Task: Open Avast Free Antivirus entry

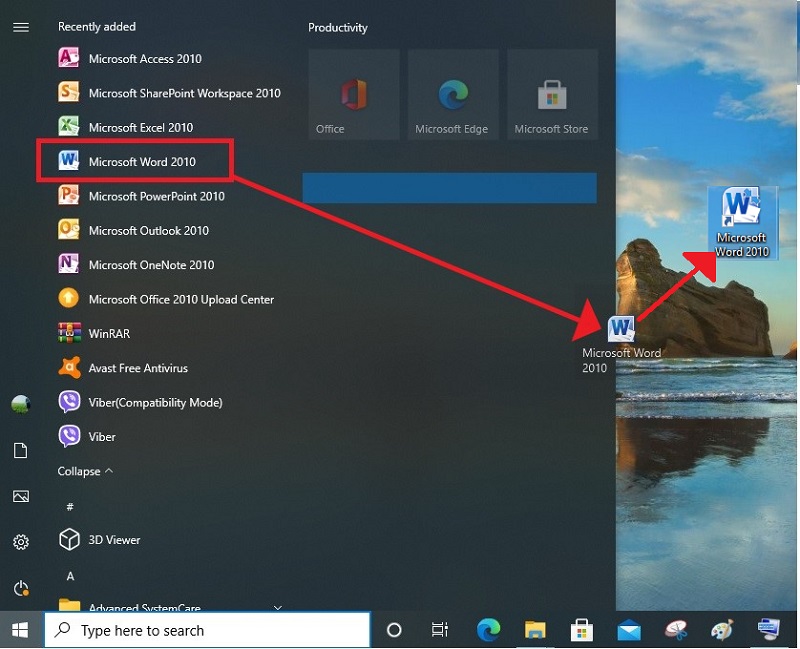Action: coord(137,368)
